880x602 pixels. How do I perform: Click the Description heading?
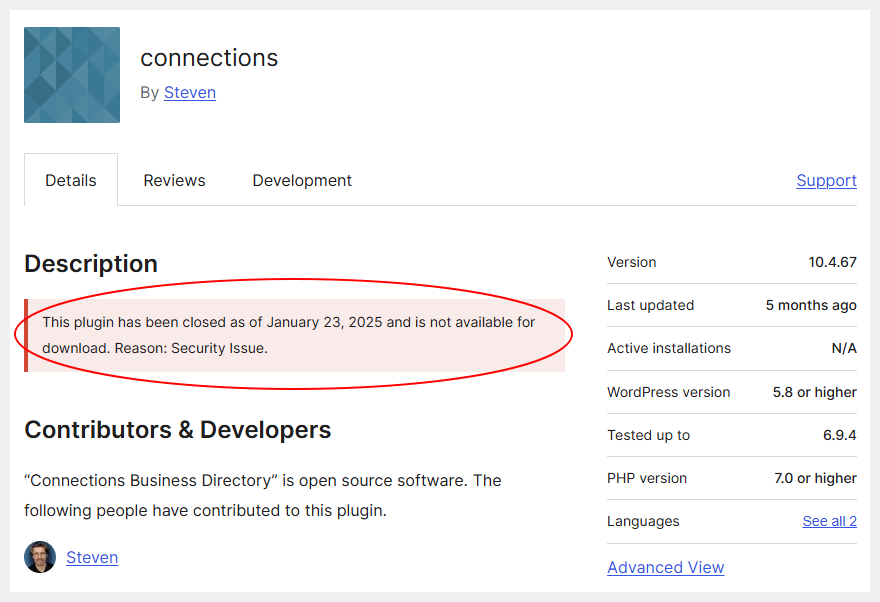(x=91, y=264)
